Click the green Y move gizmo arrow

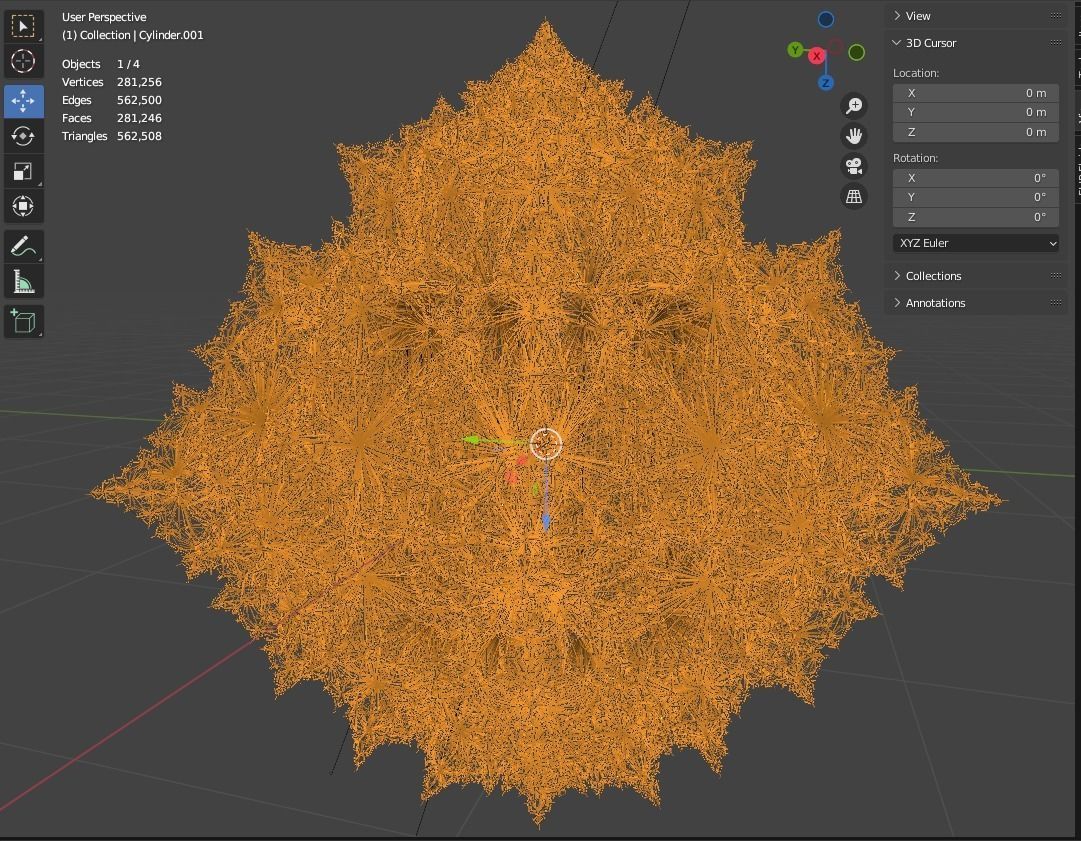472,439
